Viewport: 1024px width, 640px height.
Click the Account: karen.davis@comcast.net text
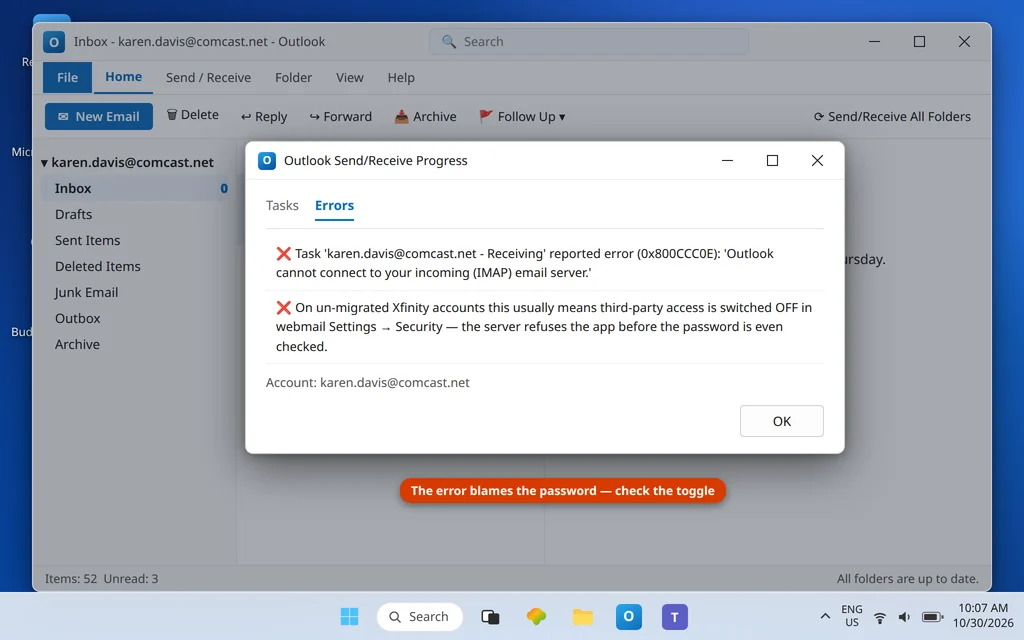(x=368, y=383)
